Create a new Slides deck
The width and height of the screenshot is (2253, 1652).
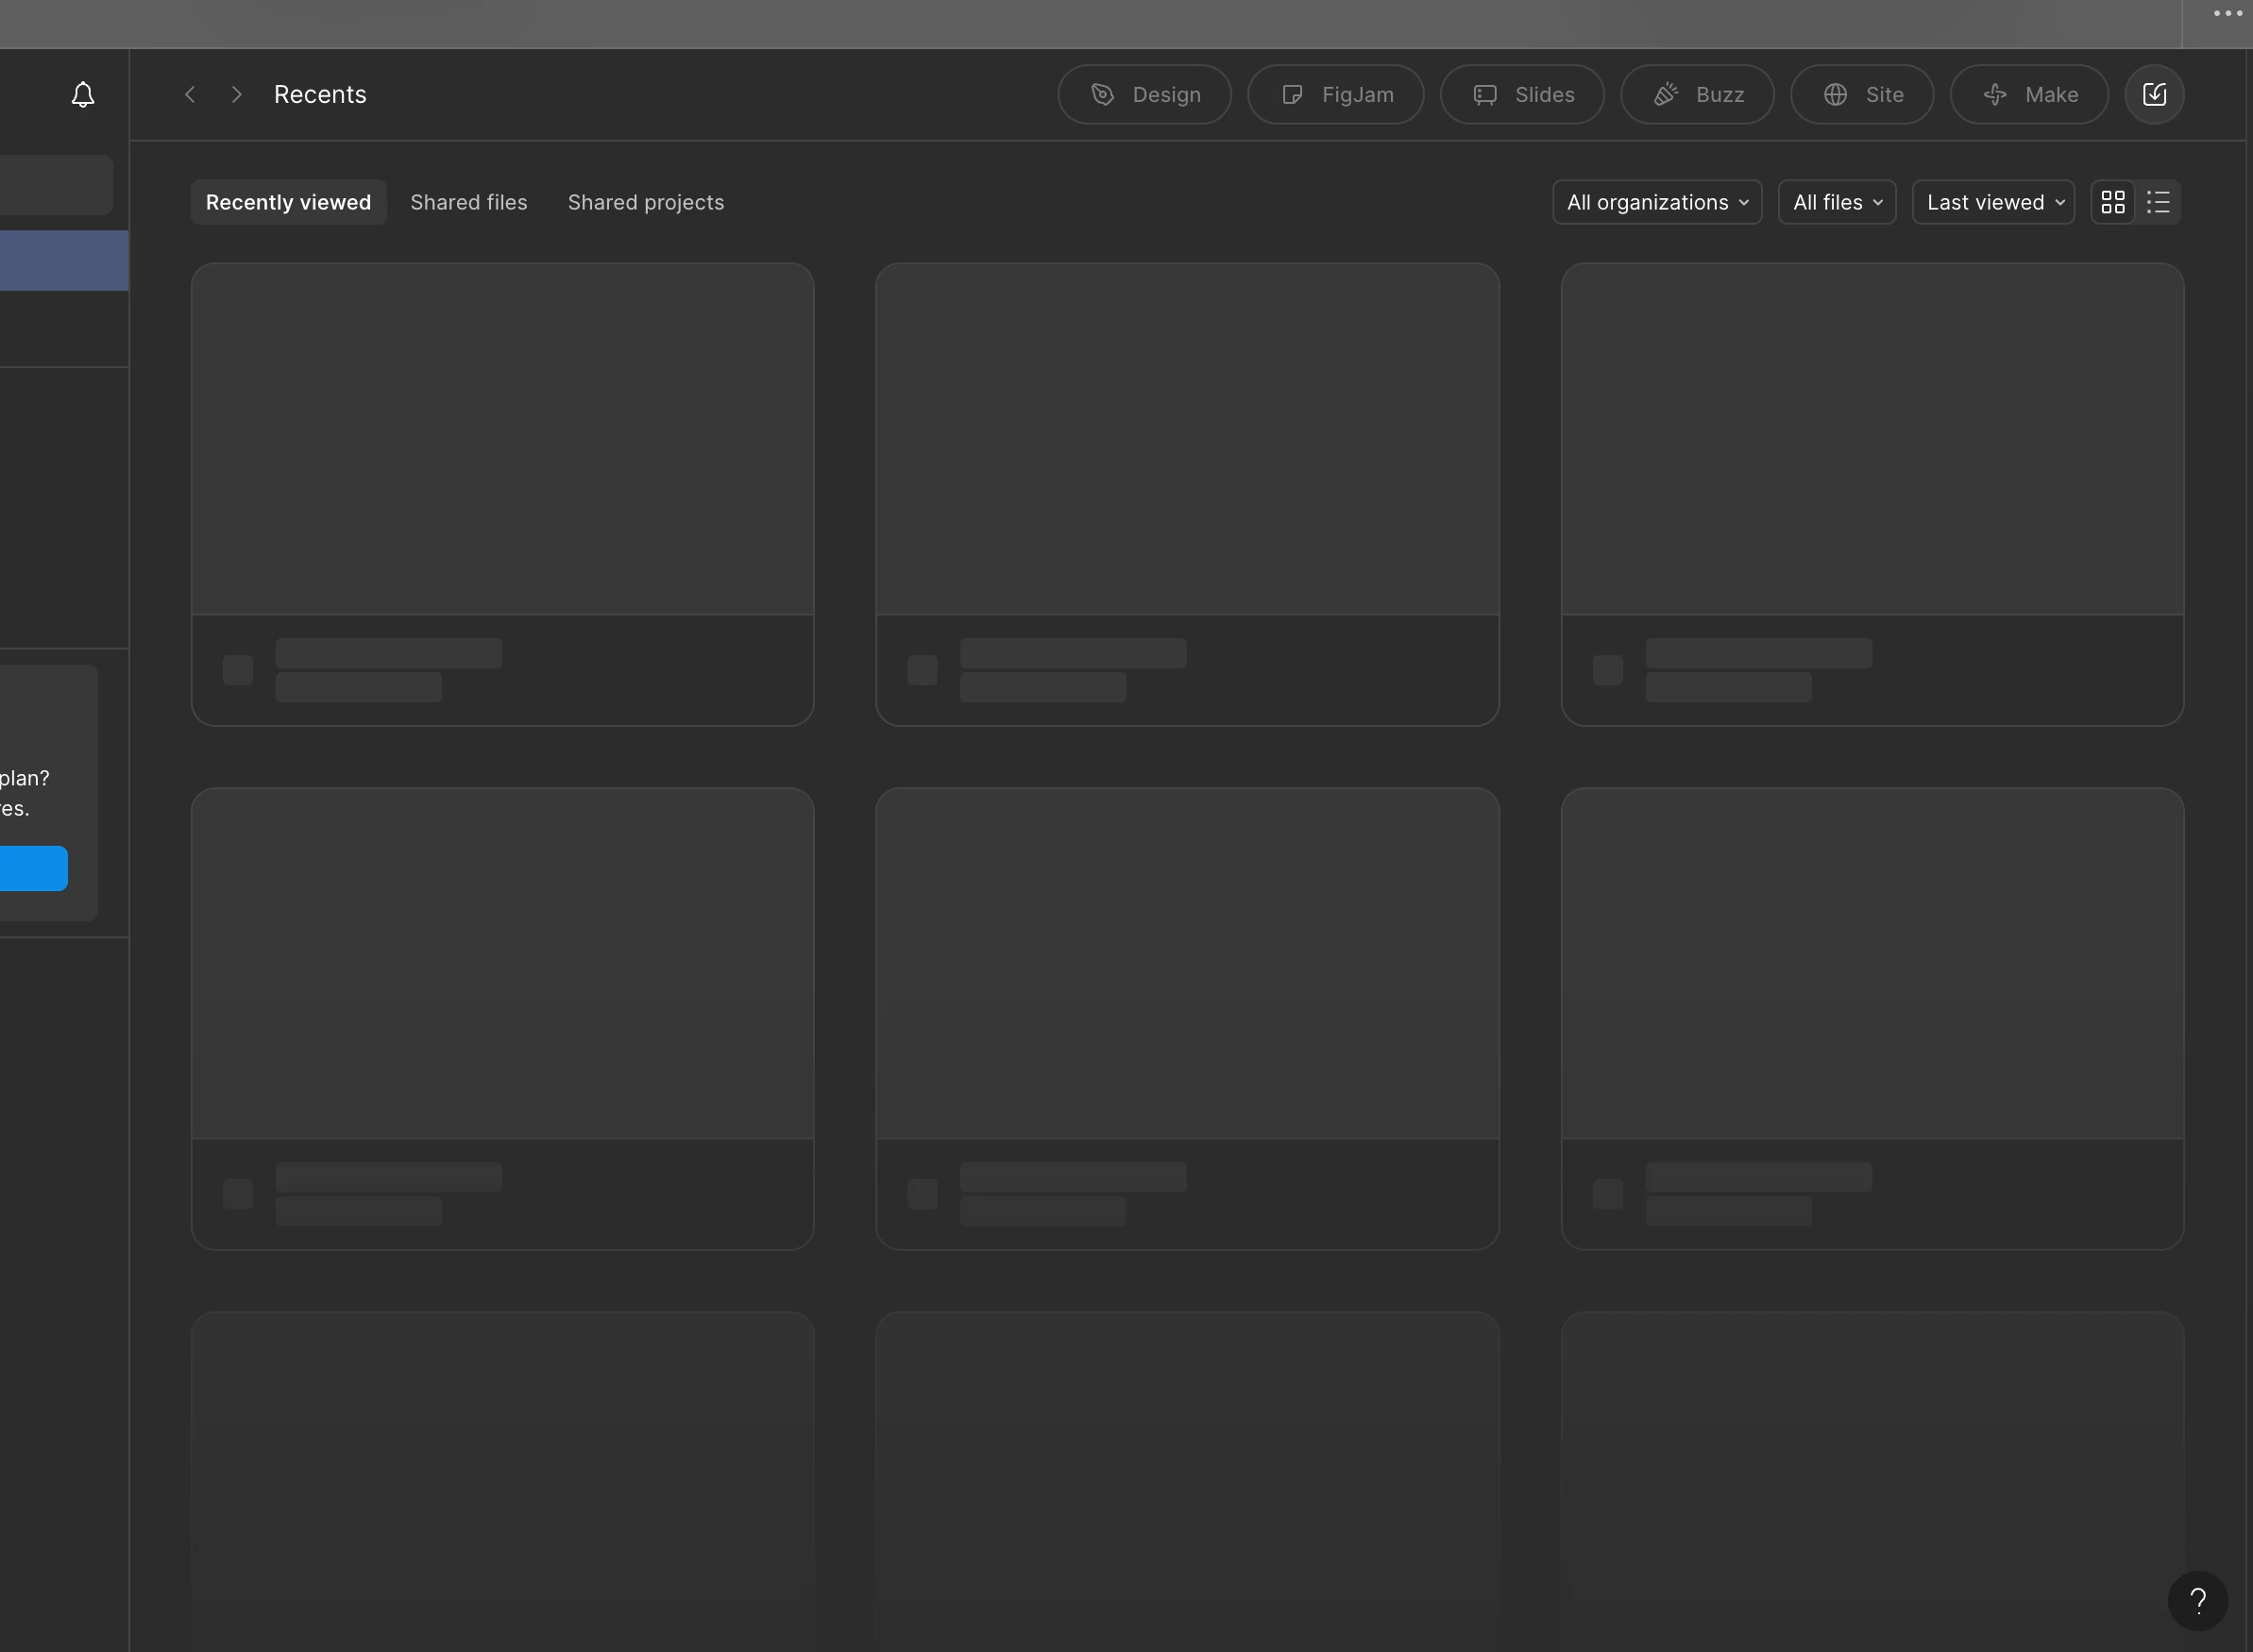(x=1521, y=95)
